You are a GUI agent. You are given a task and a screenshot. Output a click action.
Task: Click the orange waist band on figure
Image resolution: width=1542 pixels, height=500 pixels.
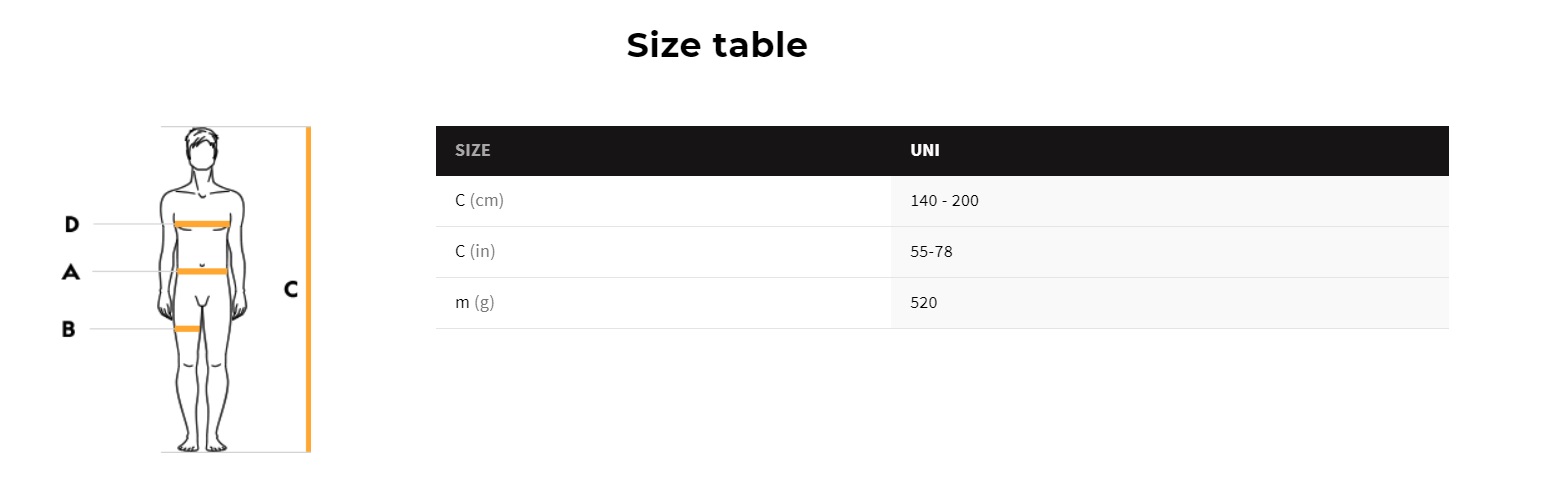[202, 271]
